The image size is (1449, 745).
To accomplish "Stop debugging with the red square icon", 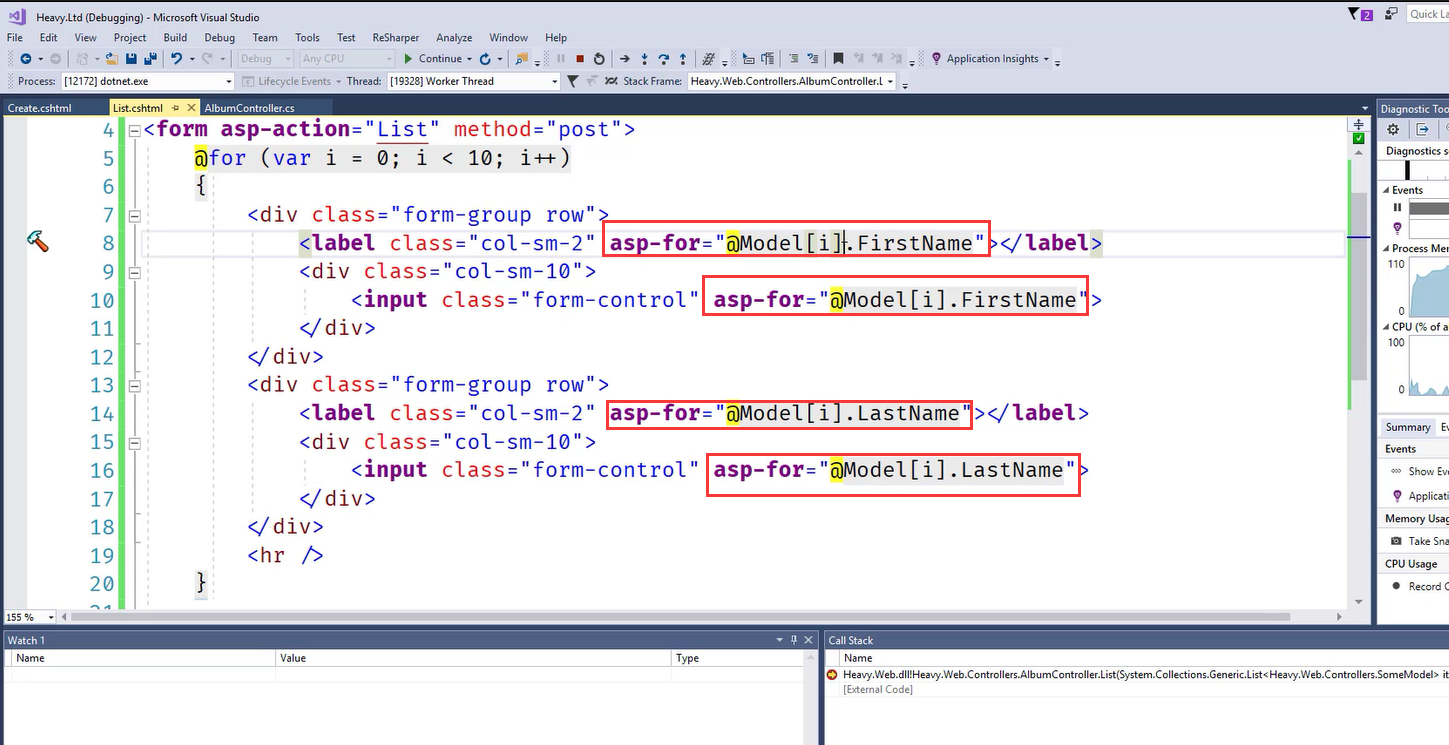I will [x=580, y=59].
